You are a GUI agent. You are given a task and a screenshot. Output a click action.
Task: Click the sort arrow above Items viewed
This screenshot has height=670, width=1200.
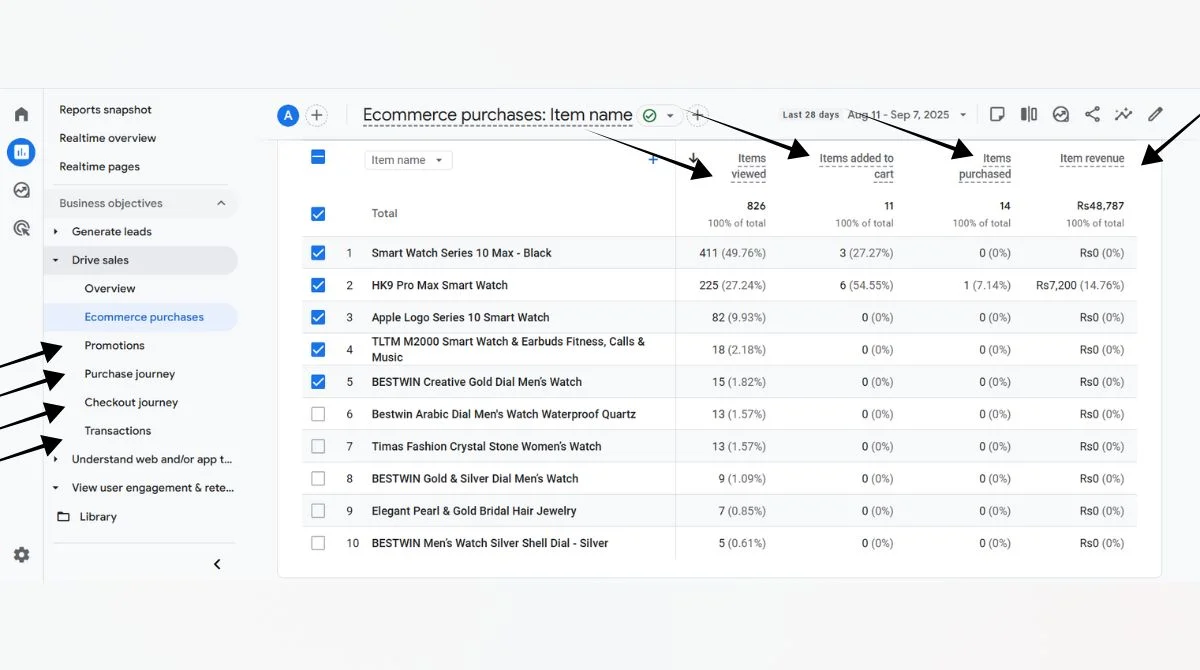(x=694, y=158)
